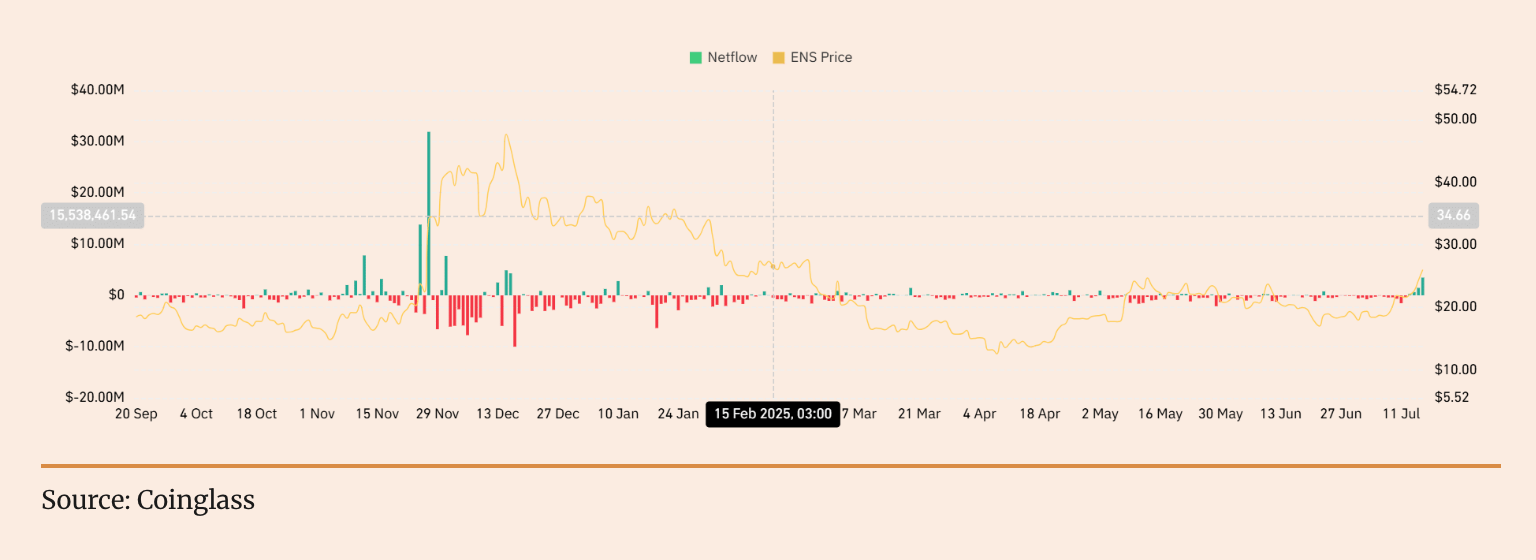Click the 11 Jul date label

tap(1401, 414)
